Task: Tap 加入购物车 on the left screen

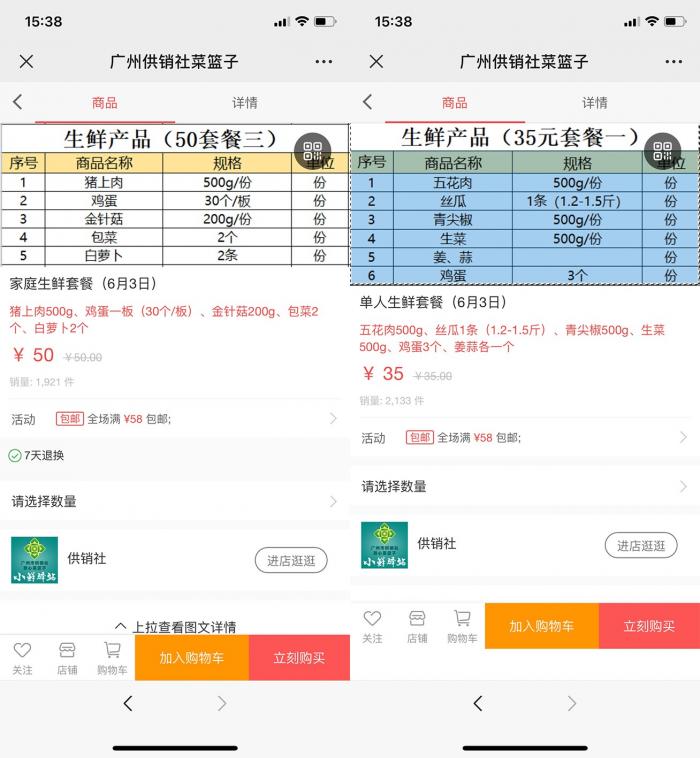Action: point(192,657)
